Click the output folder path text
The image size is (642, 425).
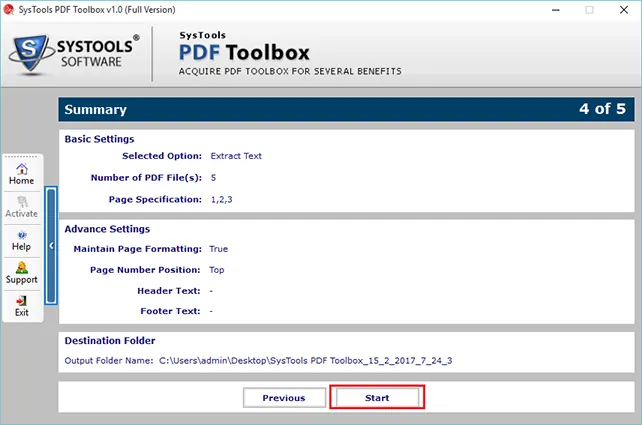coord(305,361)
